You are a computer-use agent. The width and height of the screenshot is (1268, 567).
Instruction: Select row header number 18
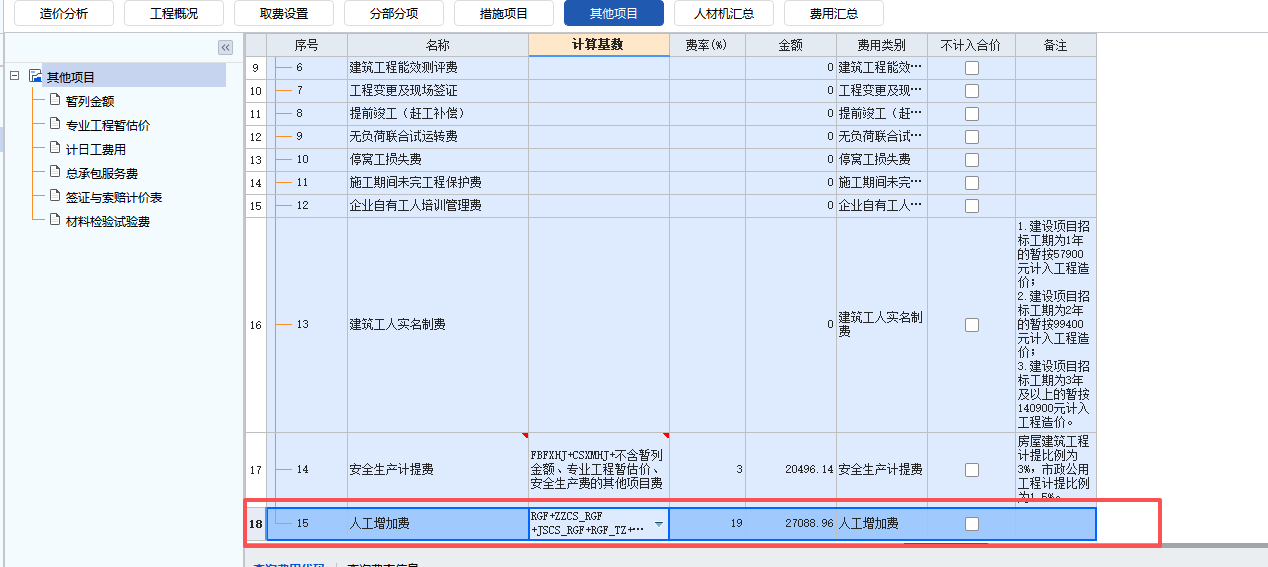[255, 523]
